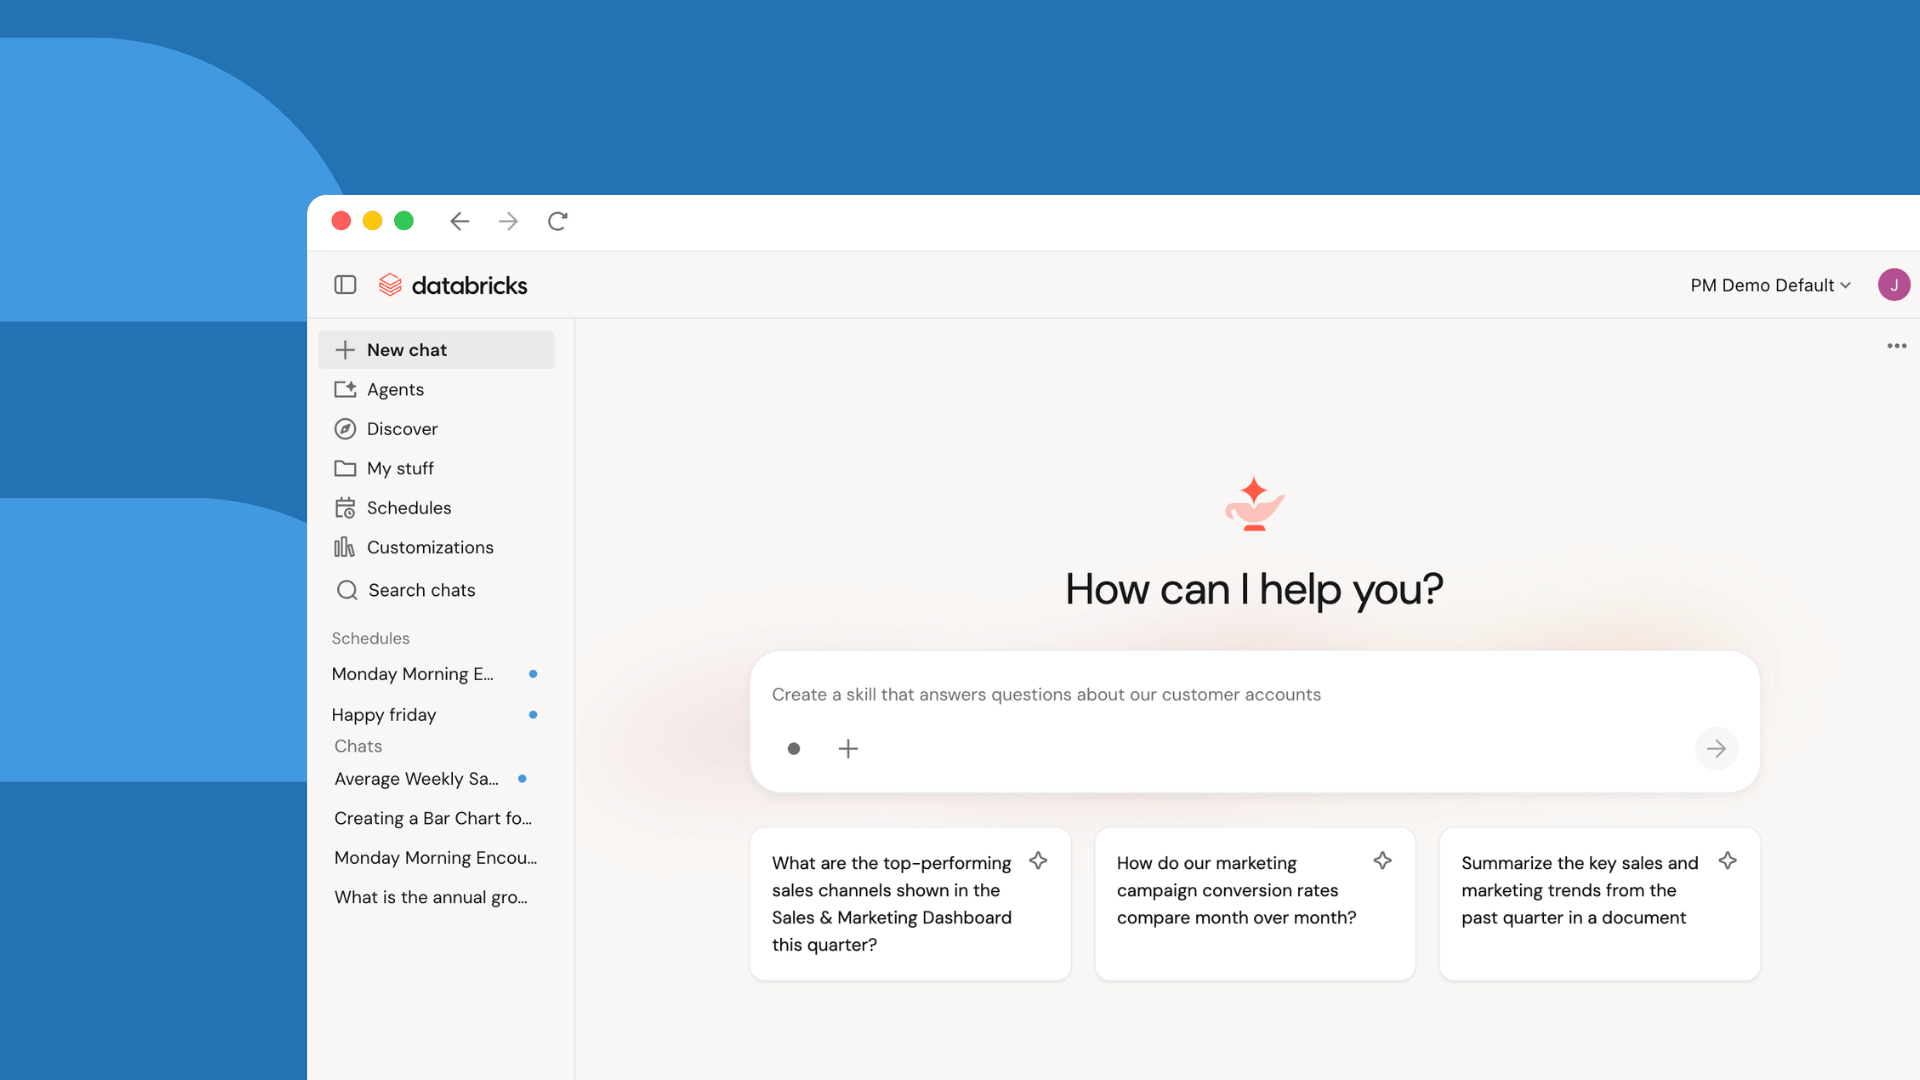Go forward with the forward arrow
This screenshot has height=1080, width=1920.
tap(508, 221)
